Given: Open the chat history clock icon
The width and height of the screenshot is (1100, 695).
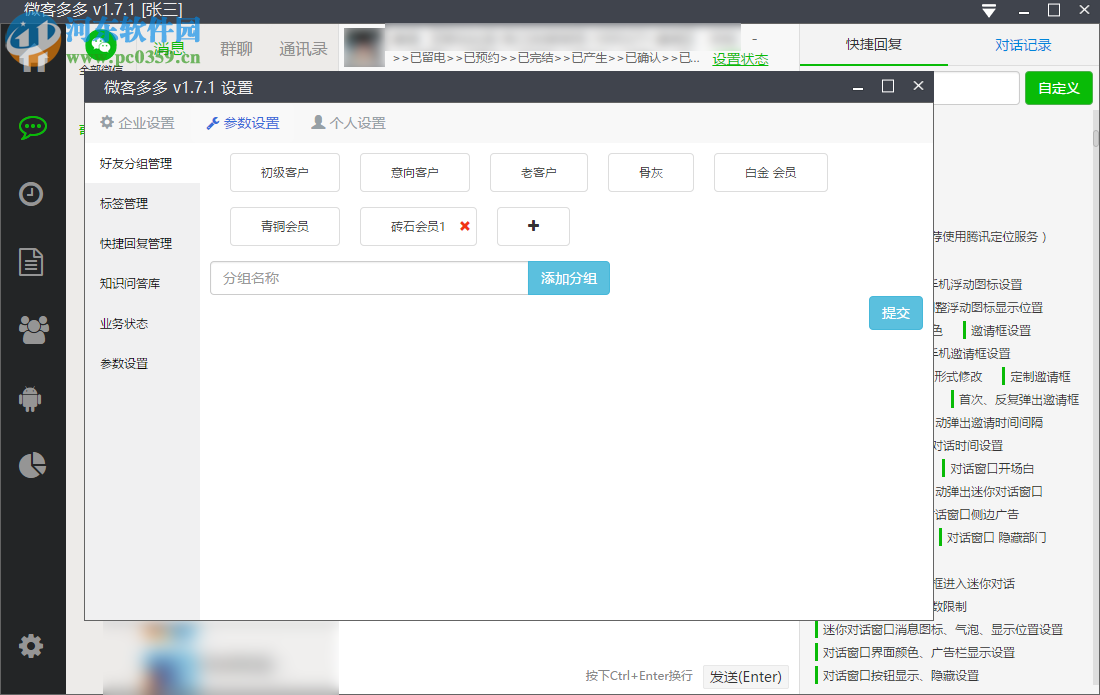Looking at the screenshot, I should click(x=32, y=195).
